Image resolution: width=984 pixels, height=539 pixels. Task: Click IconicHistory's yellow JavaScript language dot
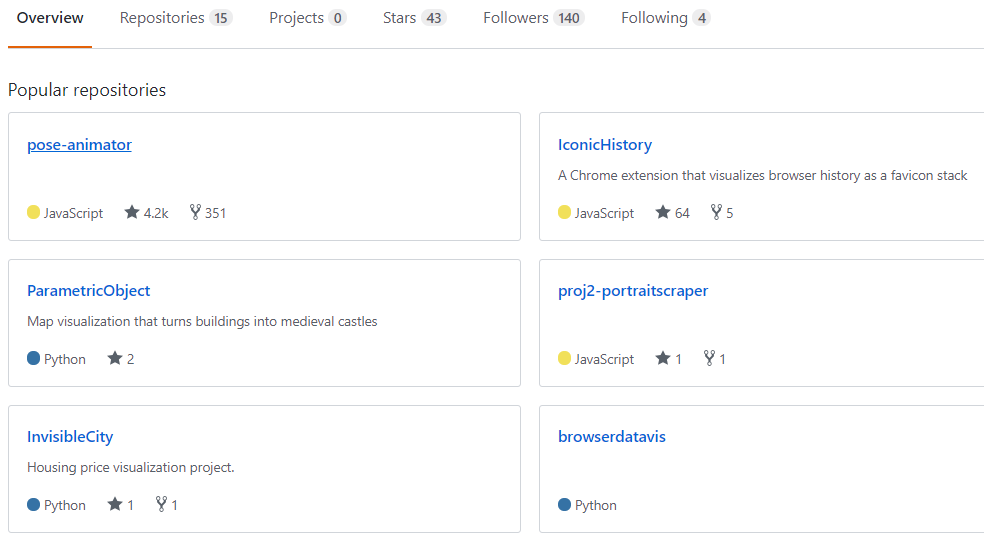click(564, 212)
